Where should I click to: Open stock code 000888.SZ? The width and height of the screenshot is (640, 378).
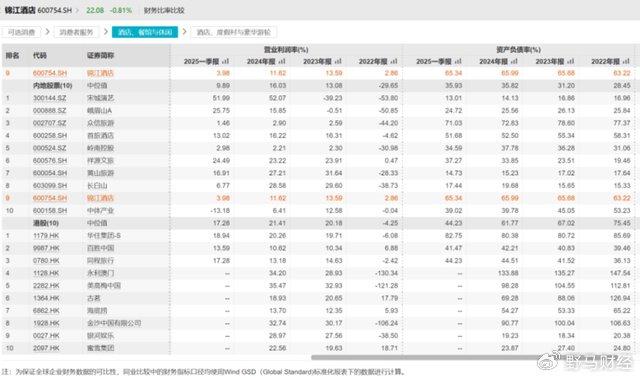pyautogui.click(x=49, y=111)
